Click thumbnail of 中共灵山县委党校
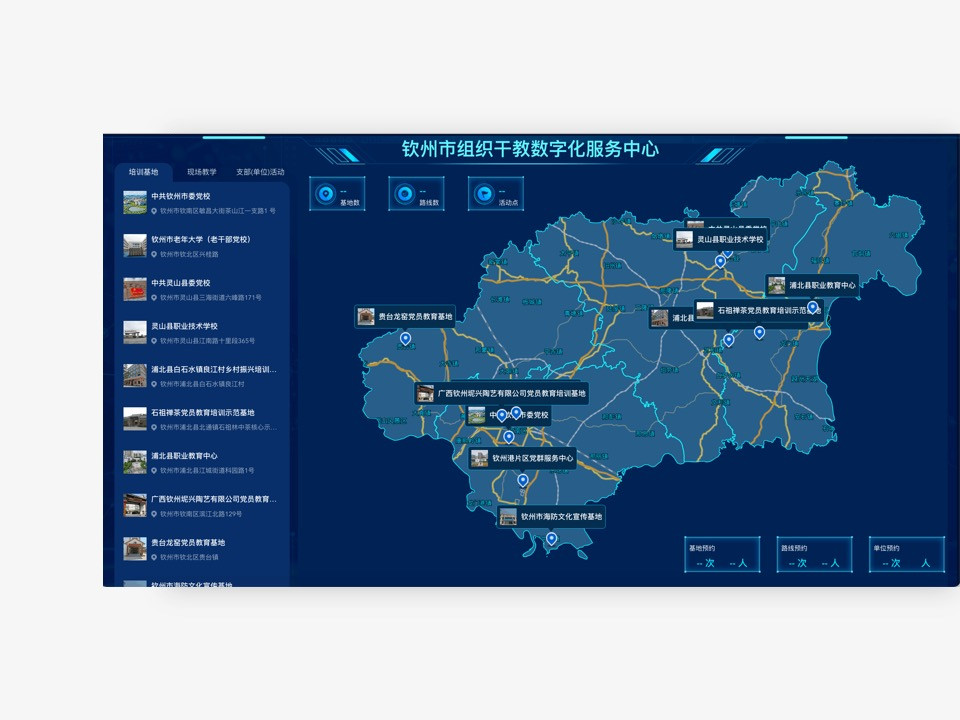Screen dimensions: 960x720 (x=135, y=289)
